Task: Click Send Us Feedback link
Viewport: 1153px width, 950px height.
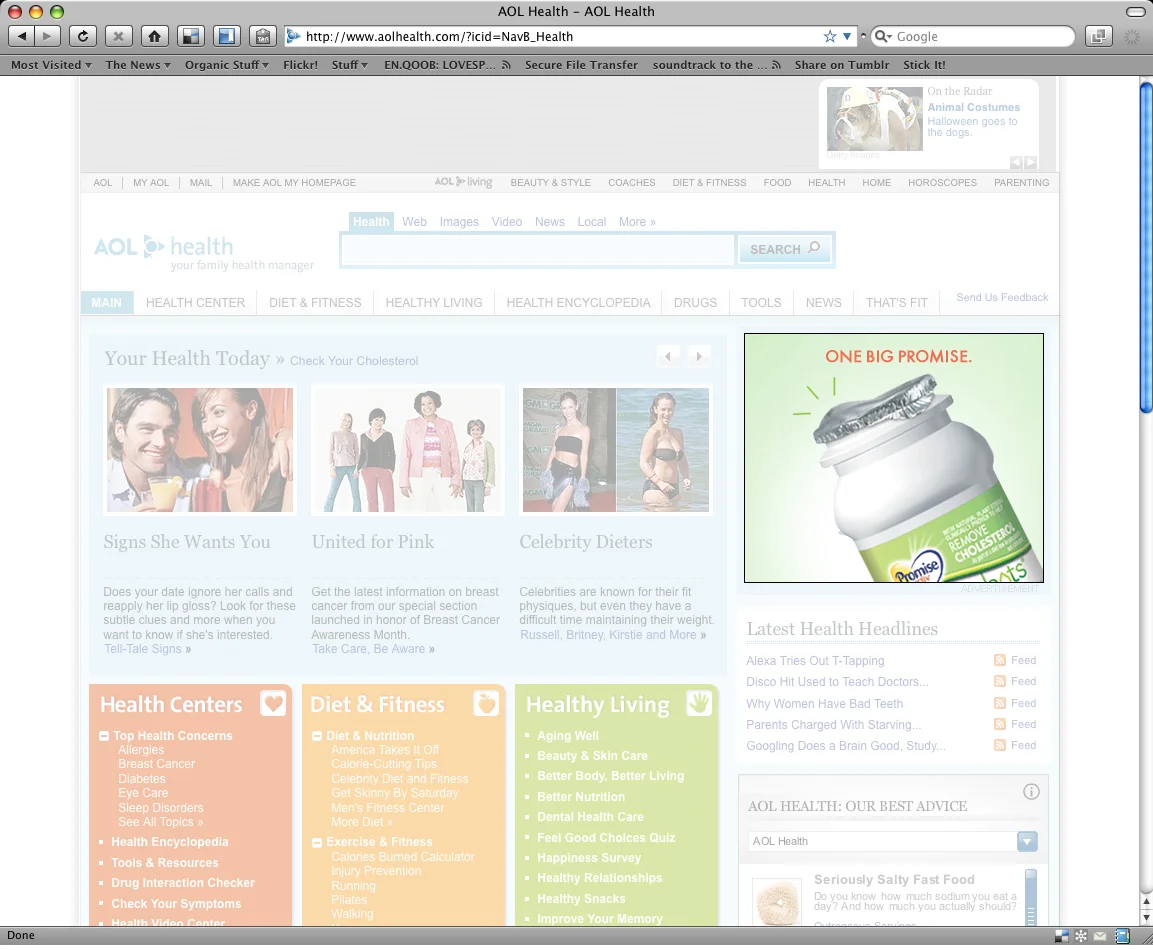Action: tap(1002, 297)
